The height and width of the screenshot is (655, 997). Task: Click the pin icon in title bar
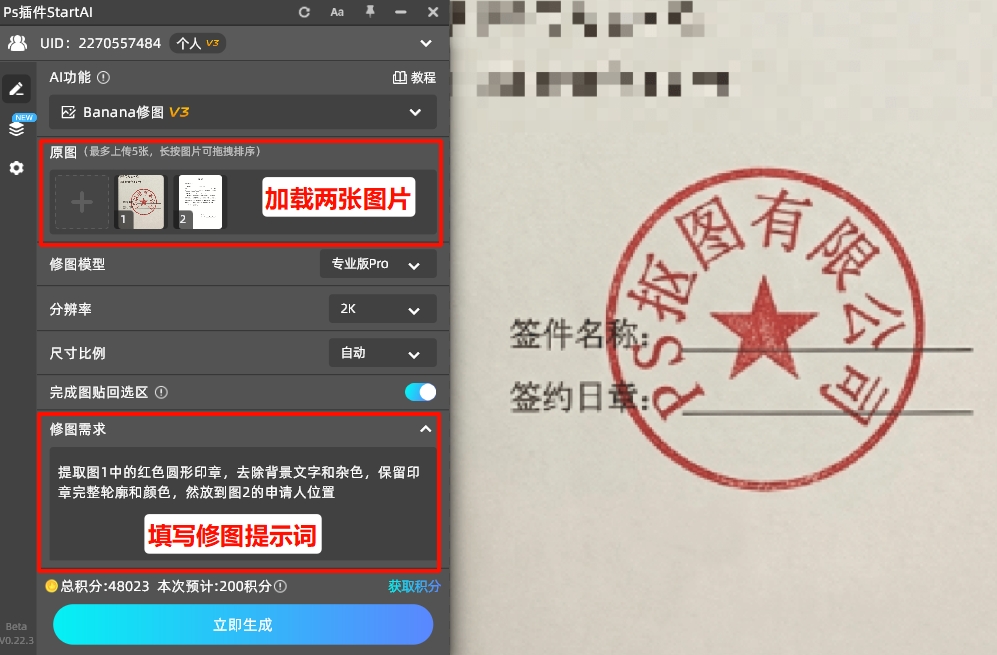click(368, 12)
